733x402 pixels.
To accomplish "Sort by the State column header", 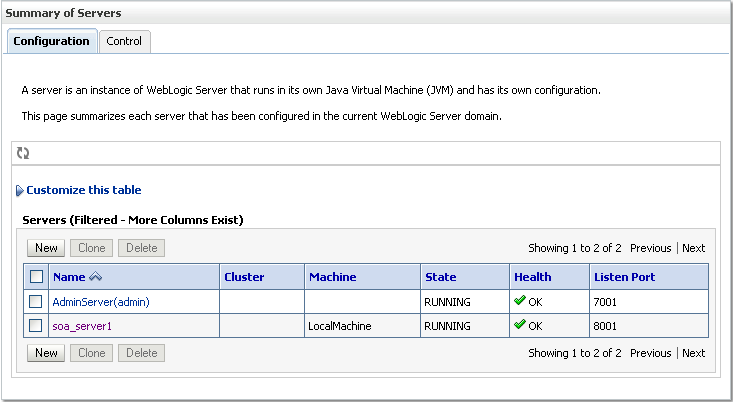I will (441, 277).
